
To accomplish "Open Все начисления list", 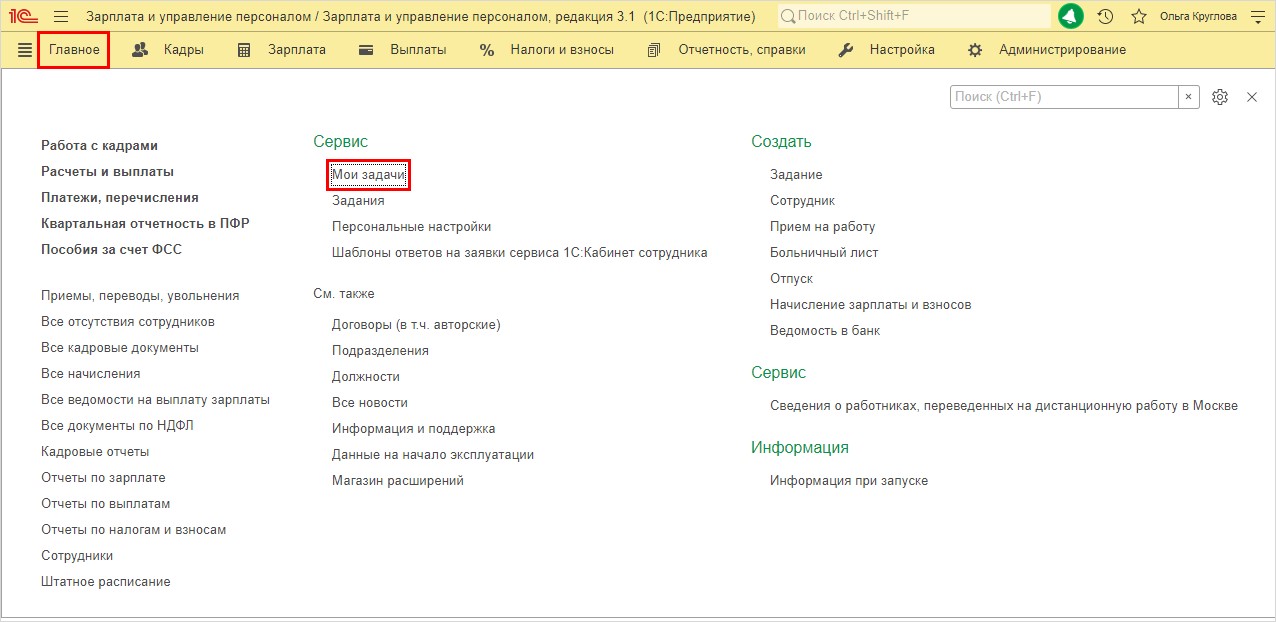I will 91,374.
